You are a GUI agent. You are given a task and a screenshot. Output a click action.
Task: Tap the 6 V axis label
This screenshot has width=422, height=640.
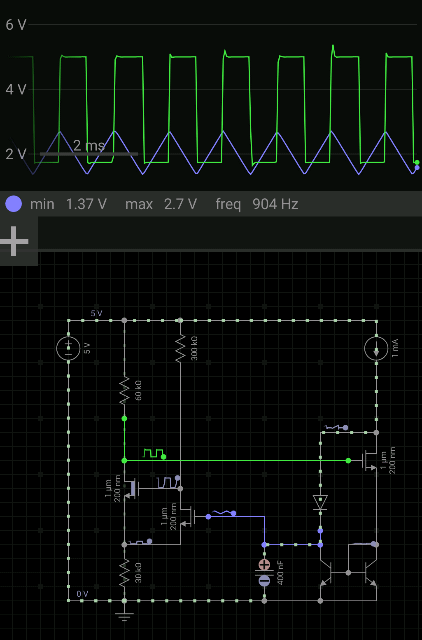(x=16, y=25)
